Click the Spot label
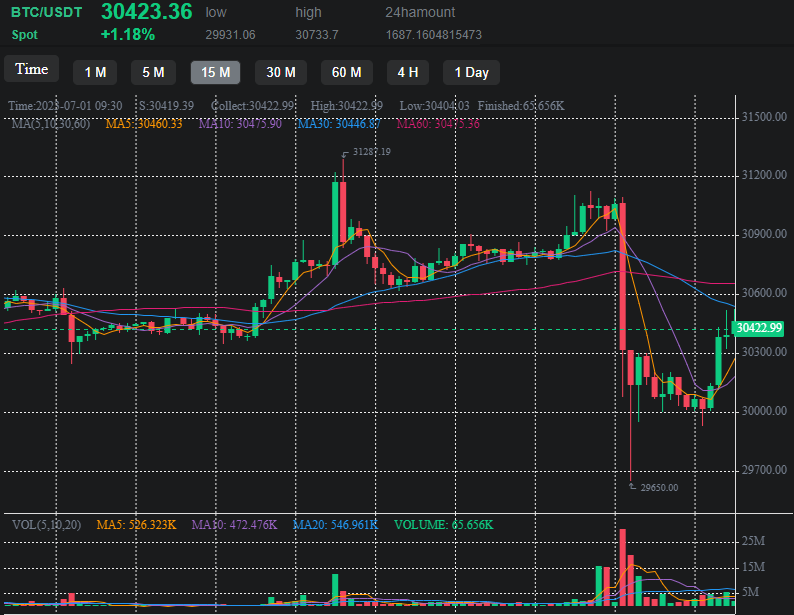 click(25, 35)
